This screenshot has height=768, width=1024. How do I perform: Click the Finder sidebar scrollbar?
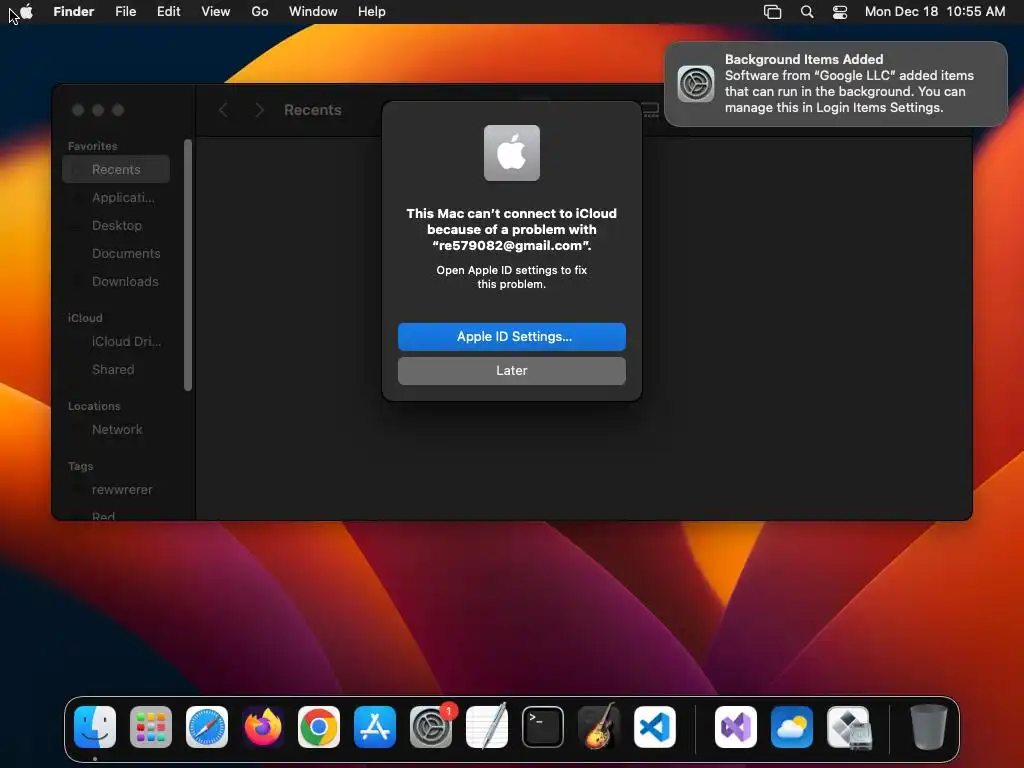[188, 265]
